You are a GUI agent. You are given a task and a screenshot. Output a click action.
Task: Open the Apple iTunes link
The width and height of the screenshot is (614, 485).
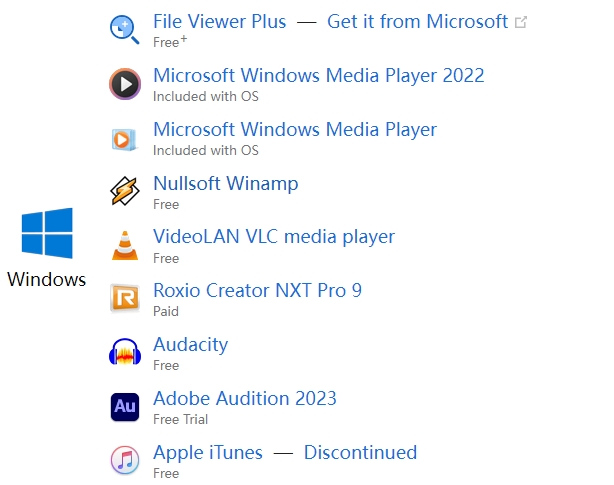coord(208,453)
